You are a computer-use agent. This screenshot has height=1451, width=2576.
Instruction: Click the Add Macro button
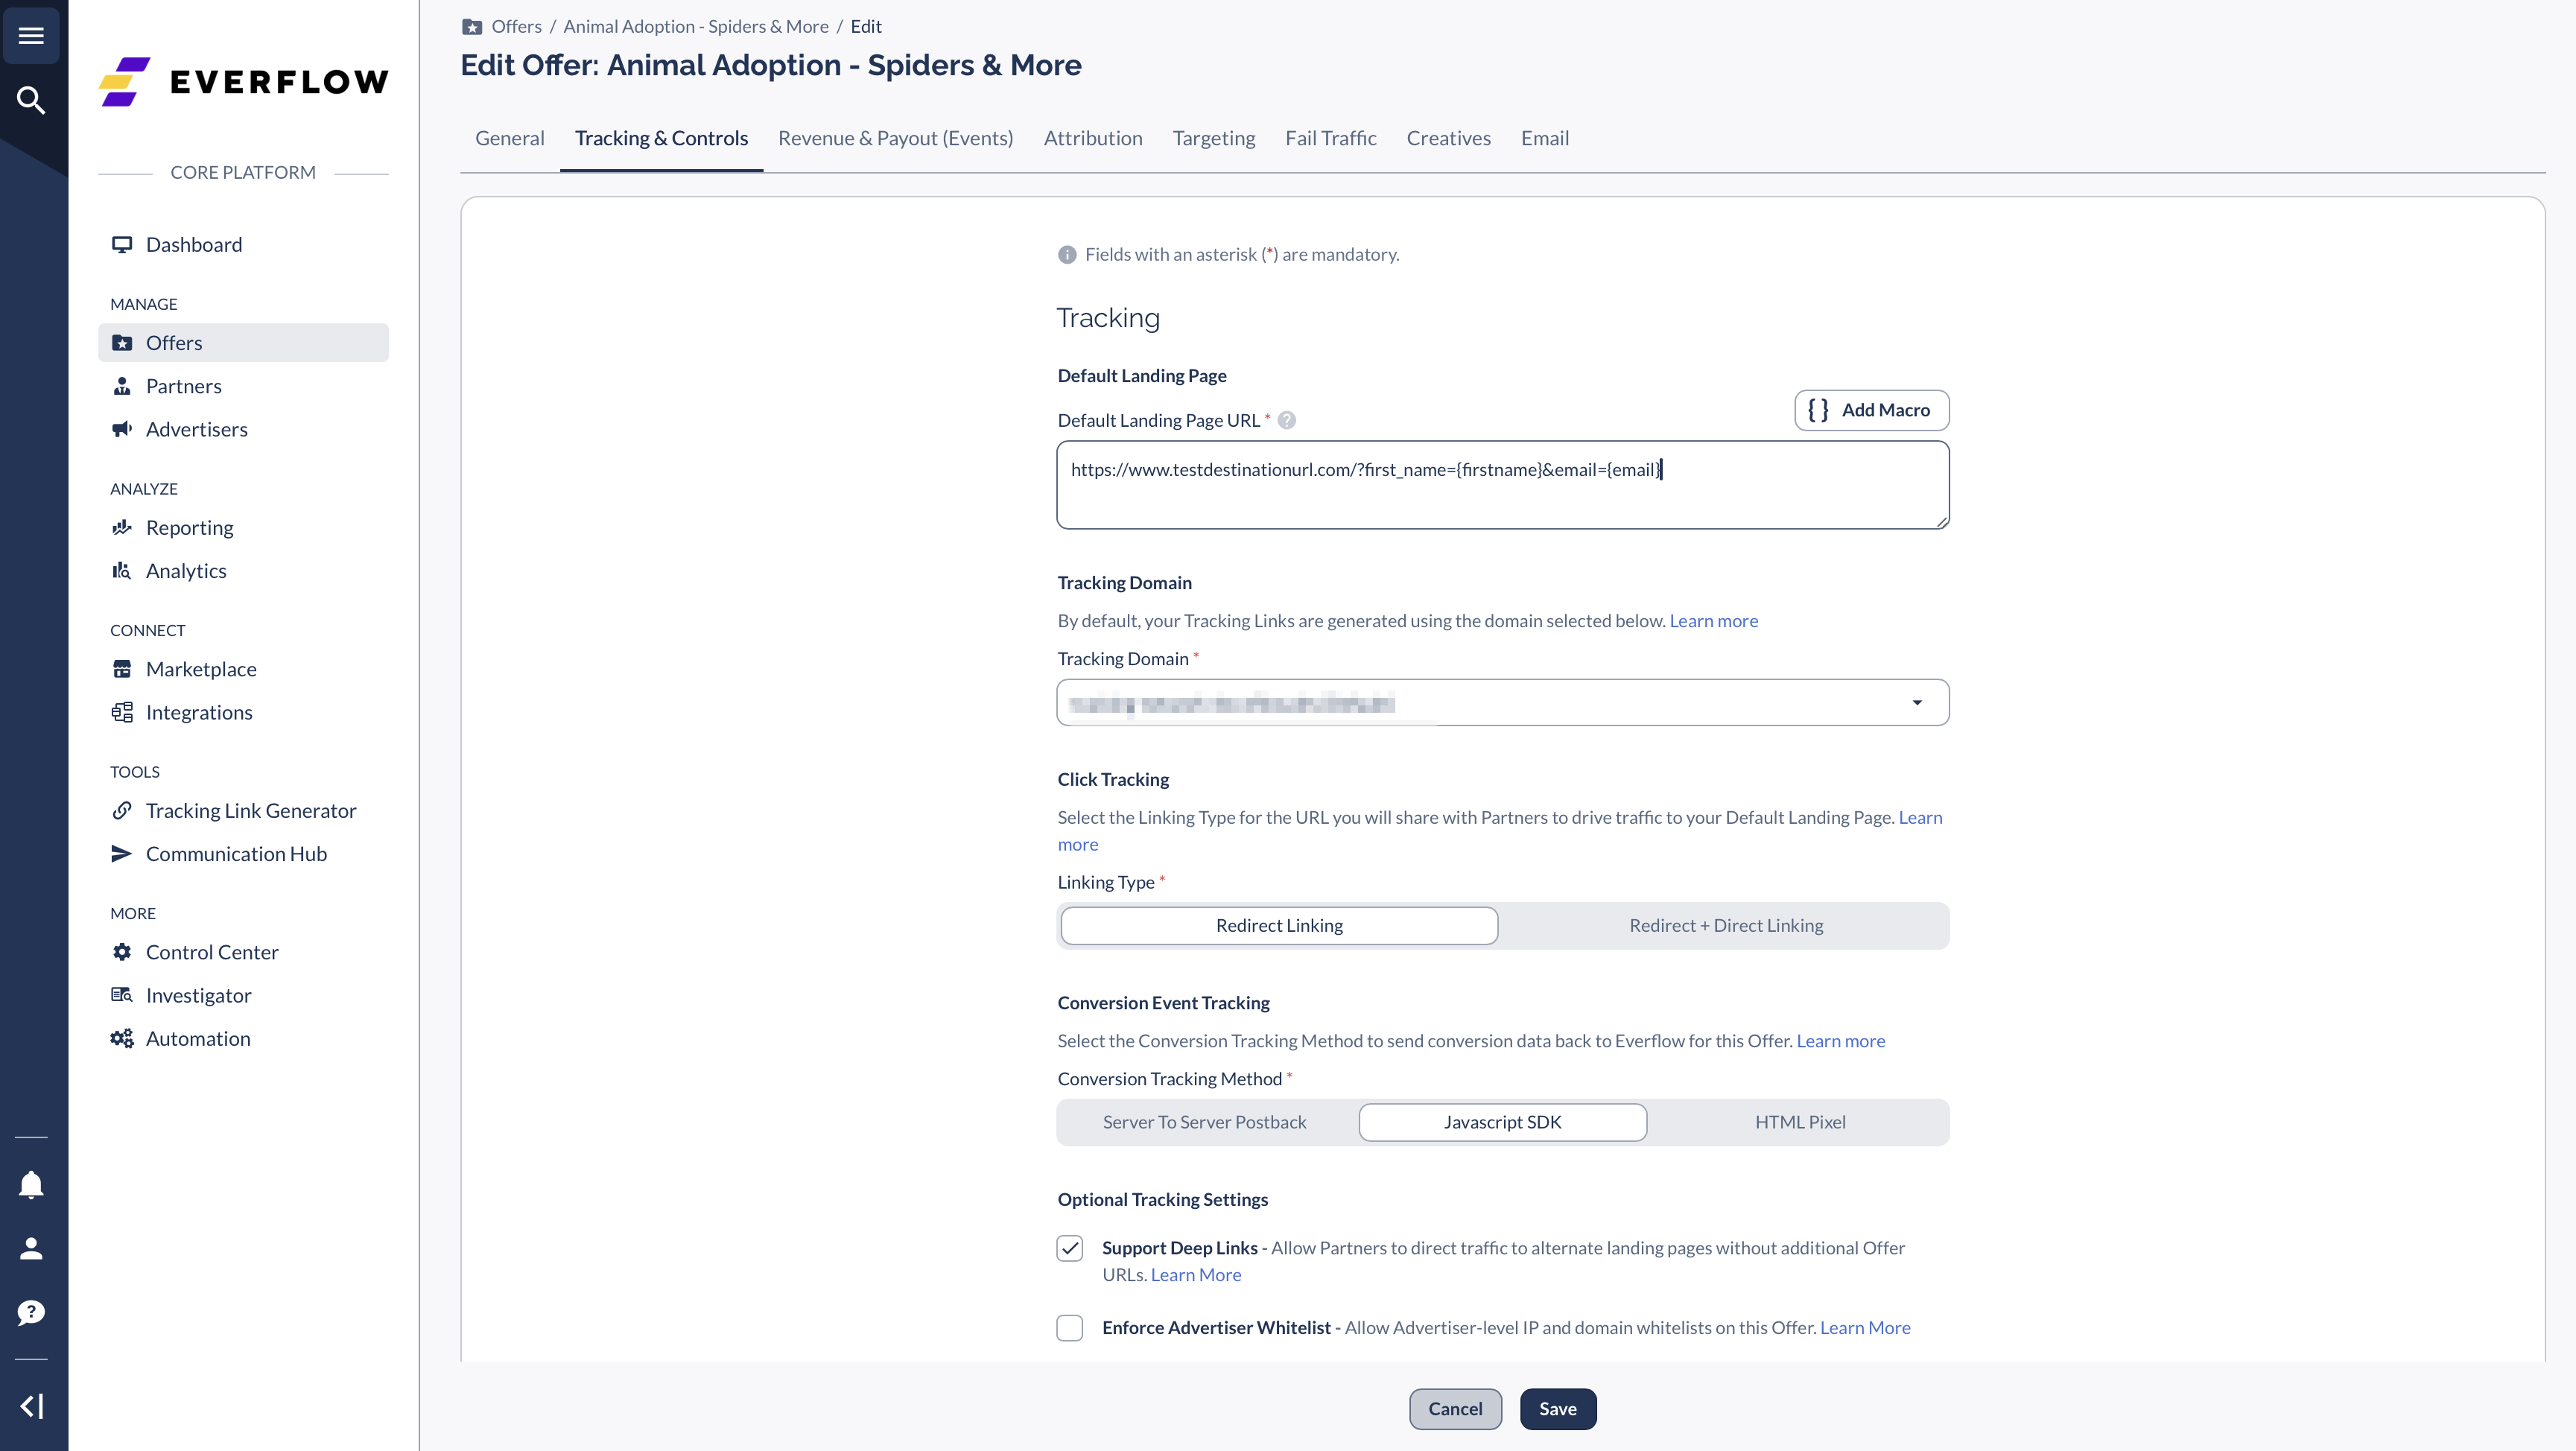click(x=1871, y=410)
